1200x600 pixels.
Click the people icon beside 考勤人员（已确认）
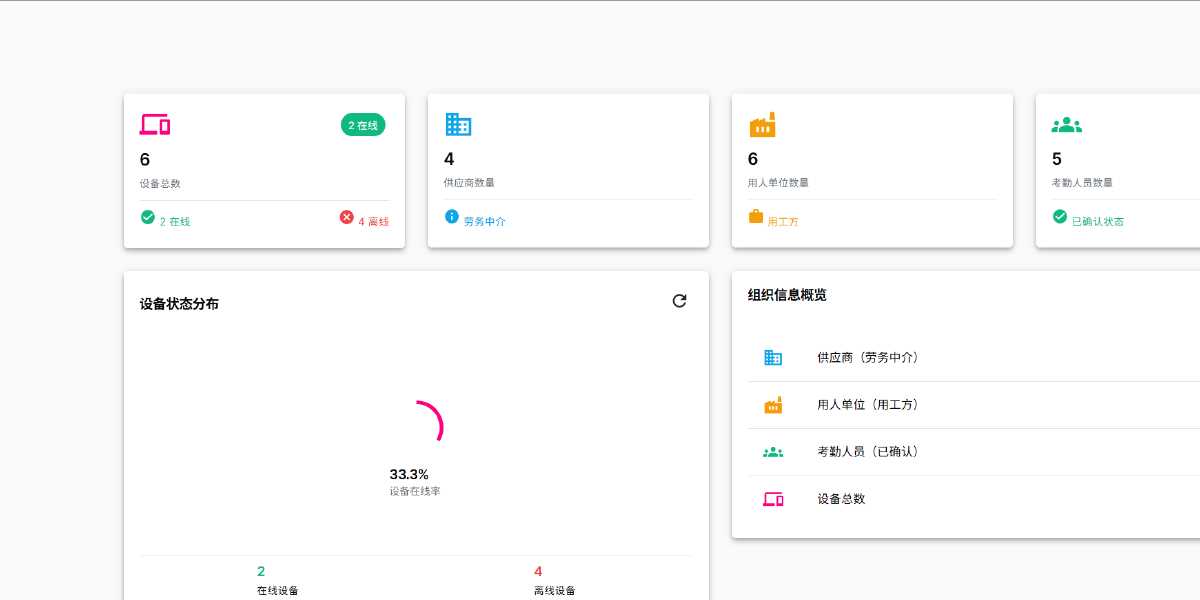(x=772, y=451)
